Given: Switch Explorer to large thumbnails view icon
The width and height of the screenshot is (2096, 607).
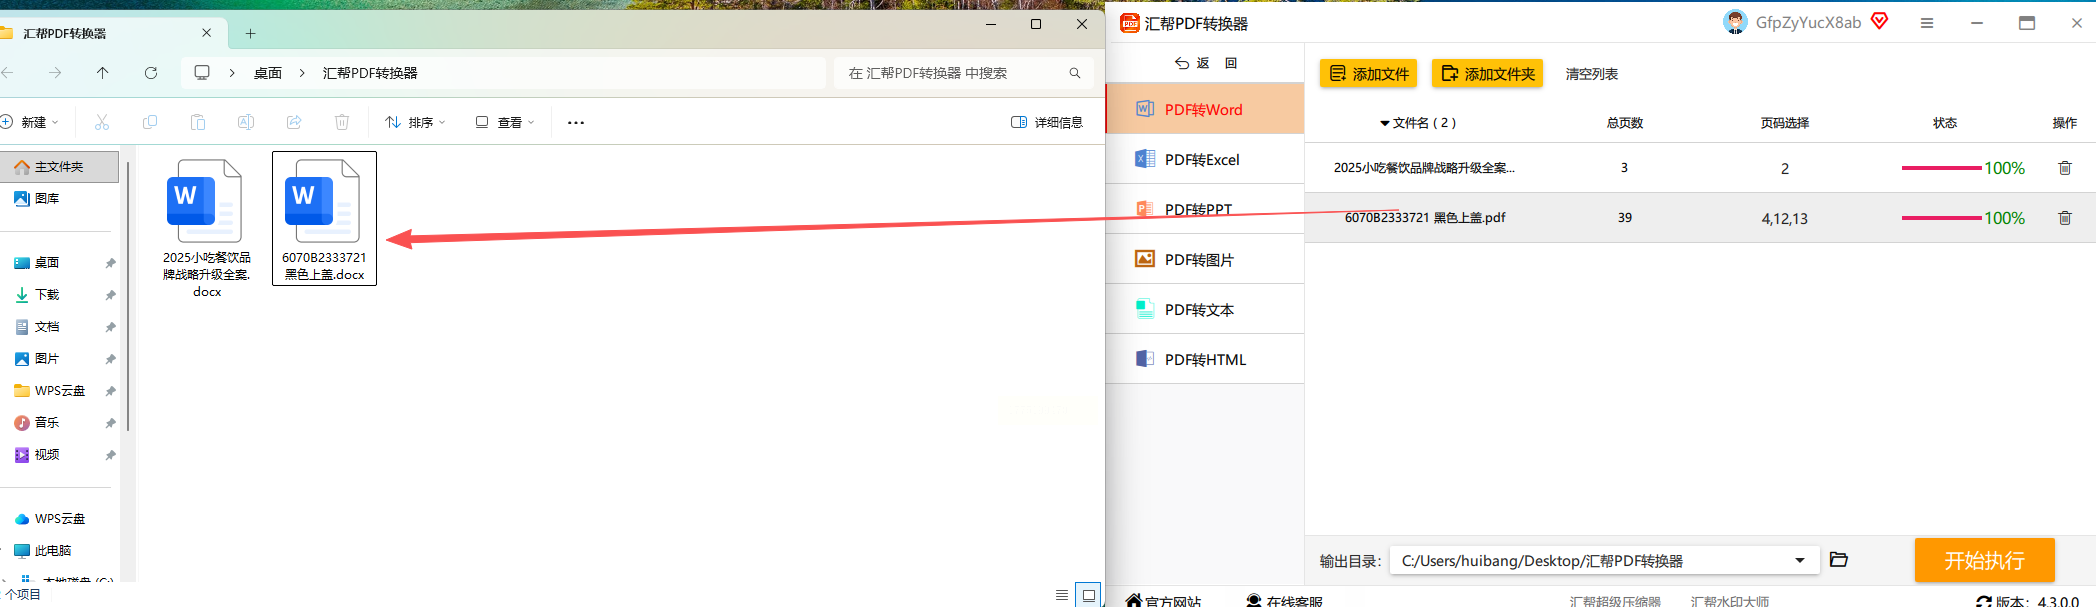Looking at the screenshot, I should [1089, 595].
